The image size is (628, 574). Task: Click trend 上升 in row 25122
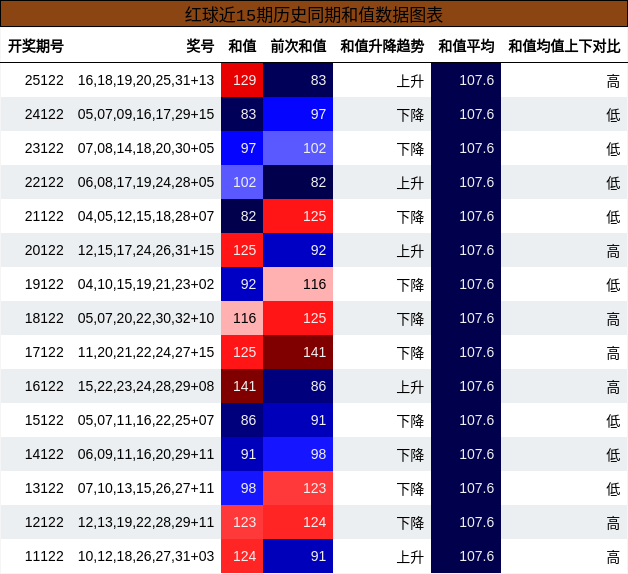click(410, 81)
